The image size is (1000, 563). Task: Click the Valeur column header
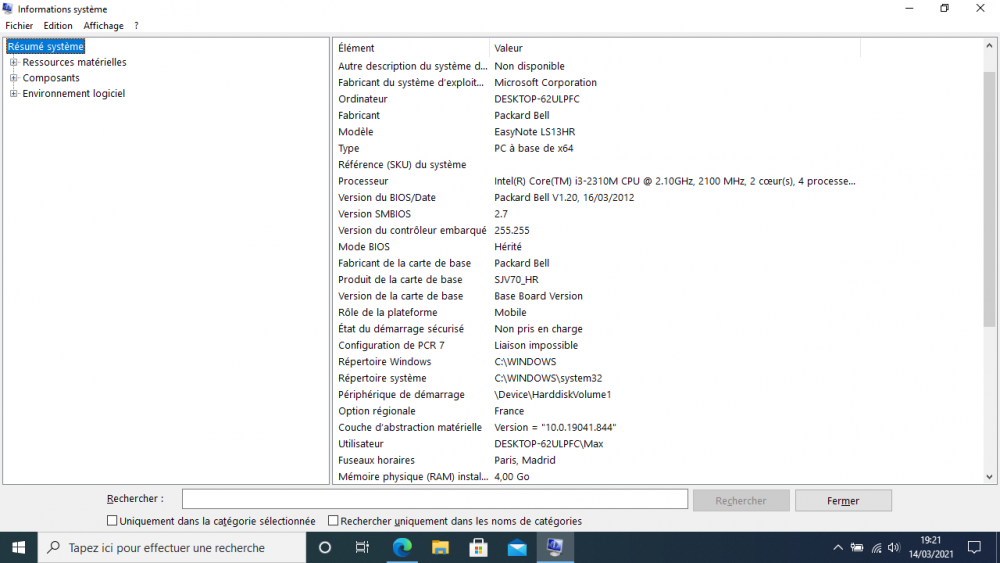[x=675, y=48]
